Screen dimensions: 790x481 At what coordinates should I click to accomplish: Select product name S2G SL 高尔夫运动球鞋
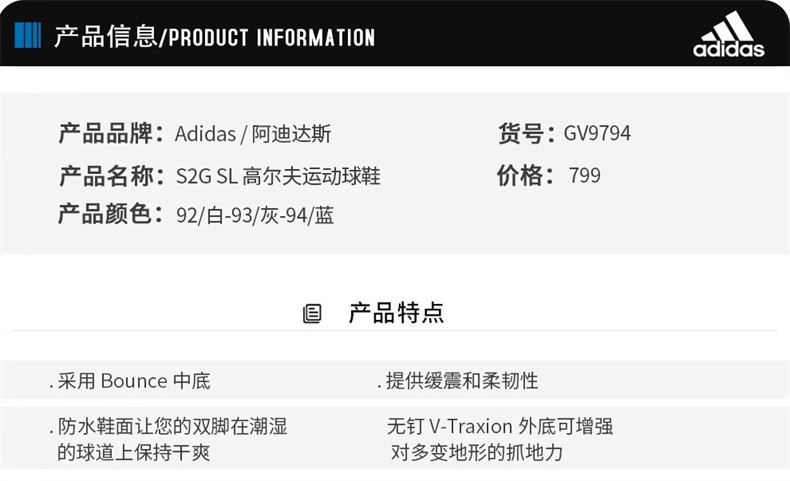point(278,177)
